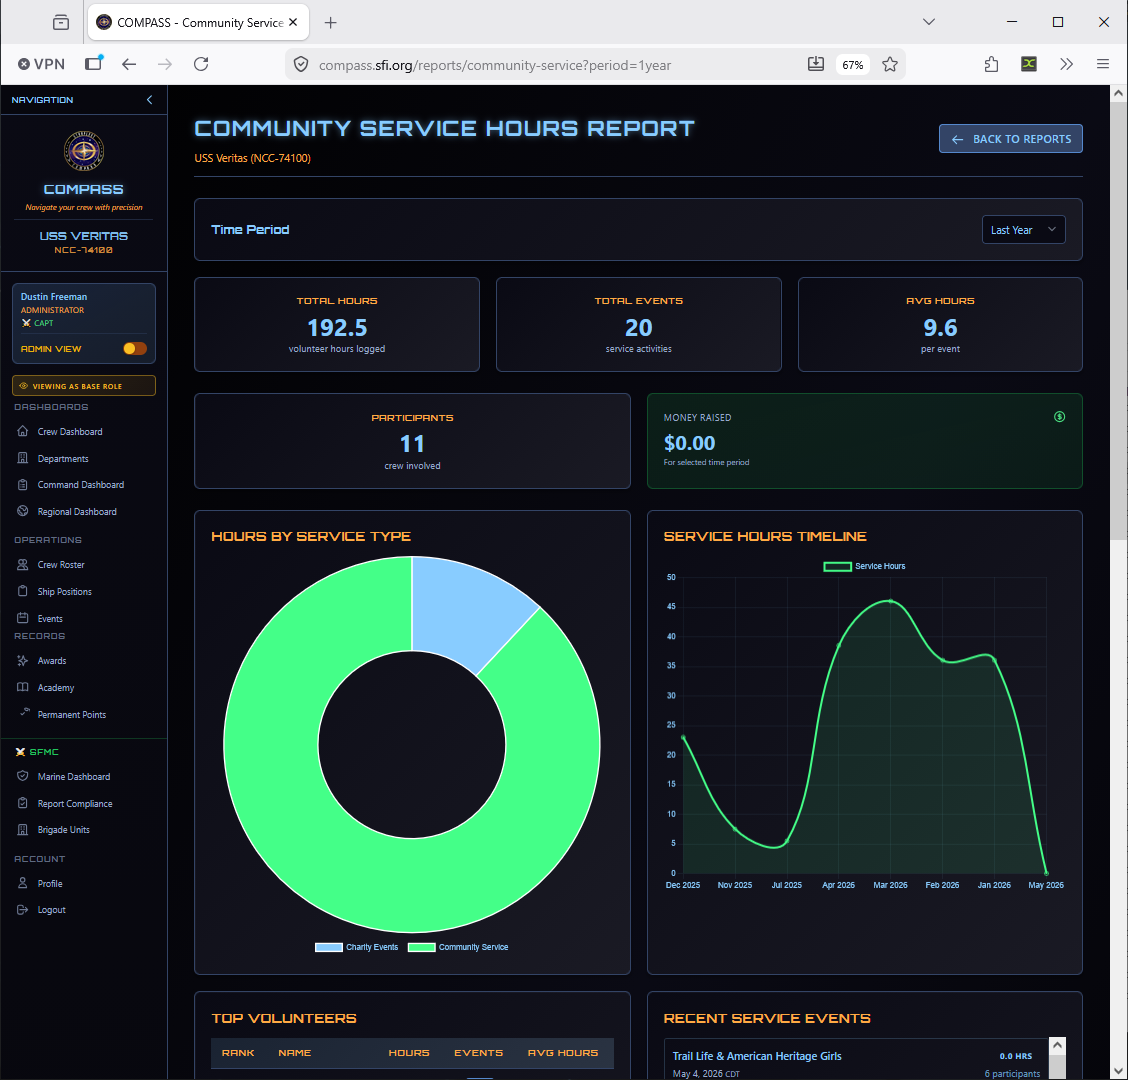Toggle Charity Events legend in donut chart
Image resolution: width=1128 pixels, height=1080 pixels.
pos(357,947)
